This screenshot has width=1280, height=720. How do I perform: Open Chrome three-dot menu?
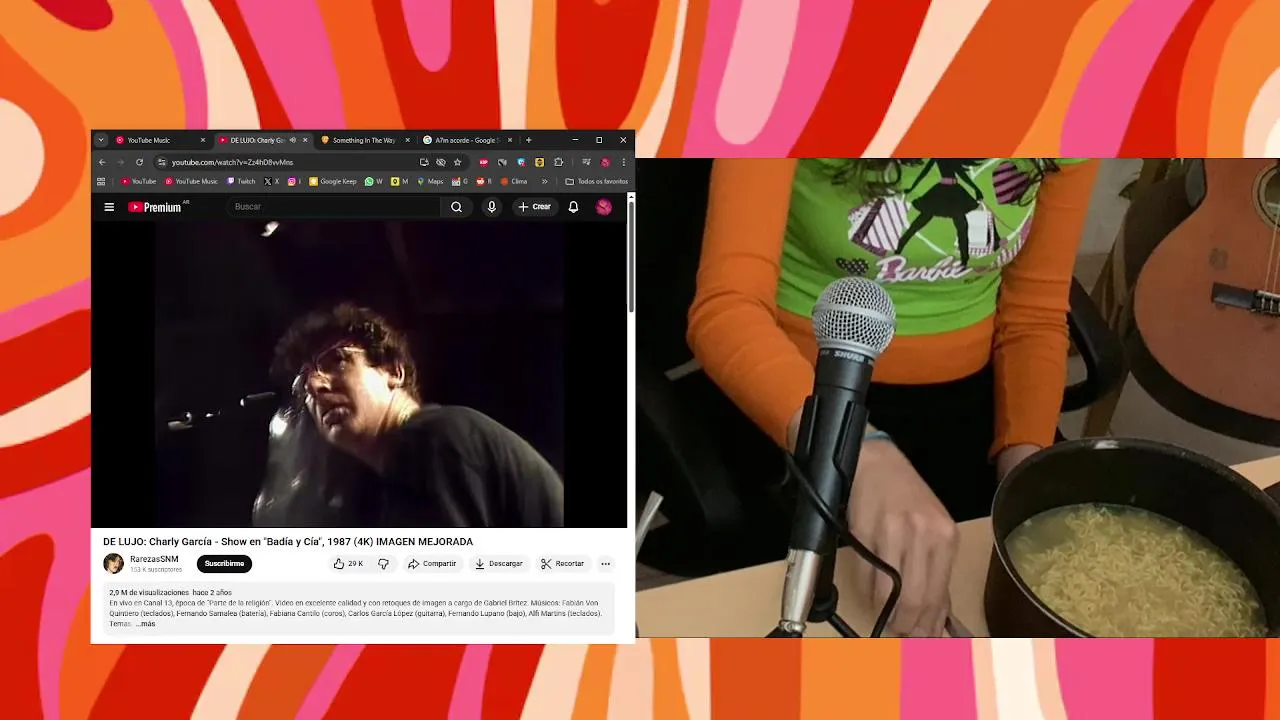[623, 162]
